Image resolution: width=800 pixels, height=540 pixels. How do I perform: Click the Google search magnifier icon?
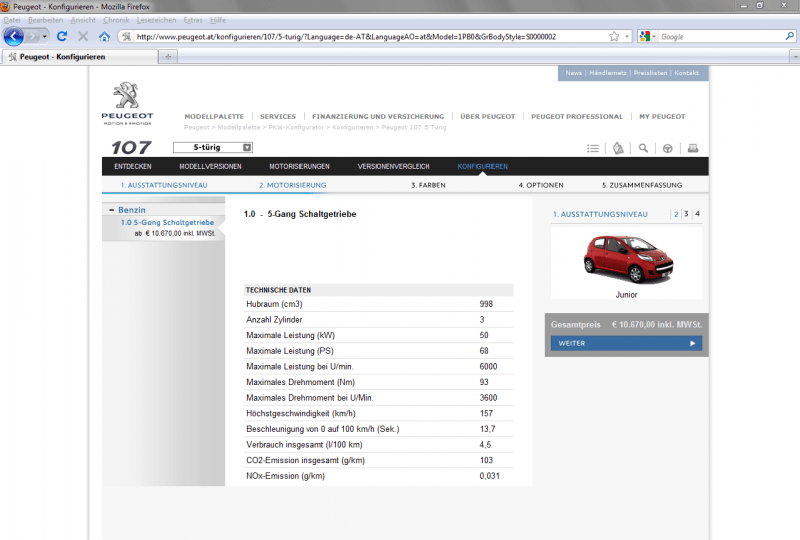(x=789, y=36)
